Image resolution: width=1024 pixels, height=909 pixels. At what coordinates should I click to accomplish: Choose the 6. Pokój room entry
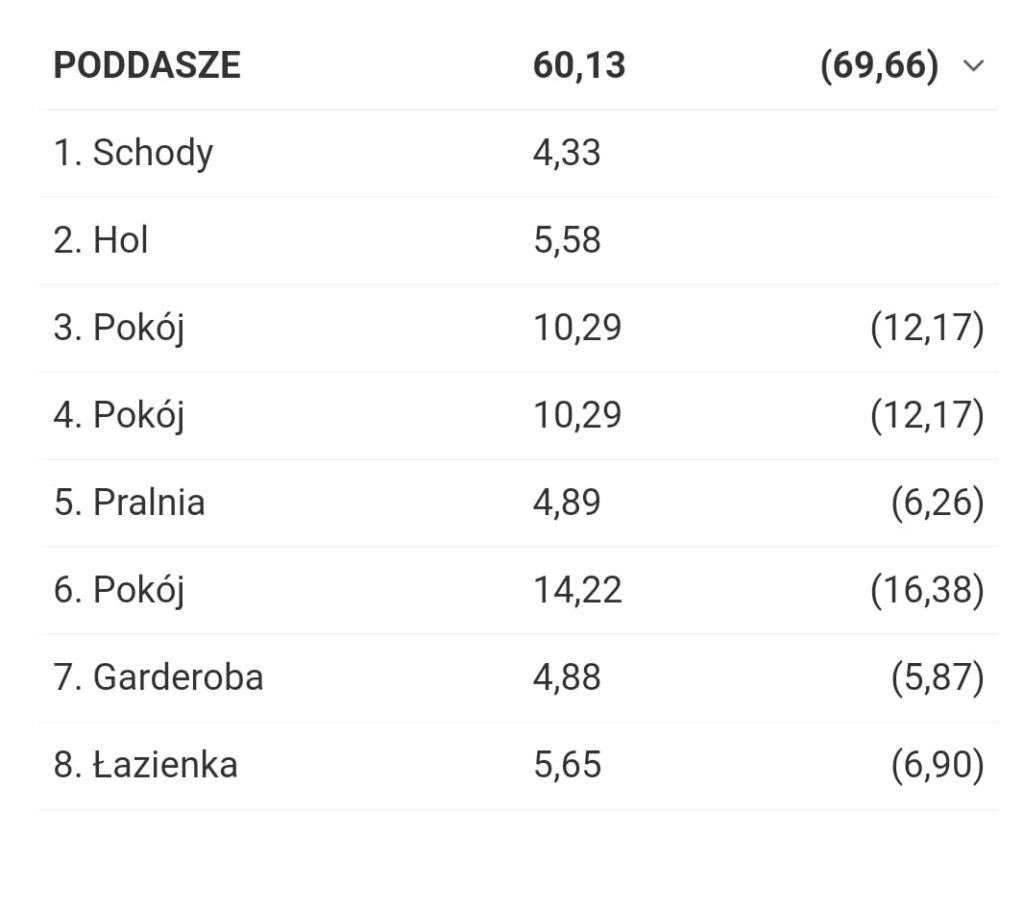point(119,590)
